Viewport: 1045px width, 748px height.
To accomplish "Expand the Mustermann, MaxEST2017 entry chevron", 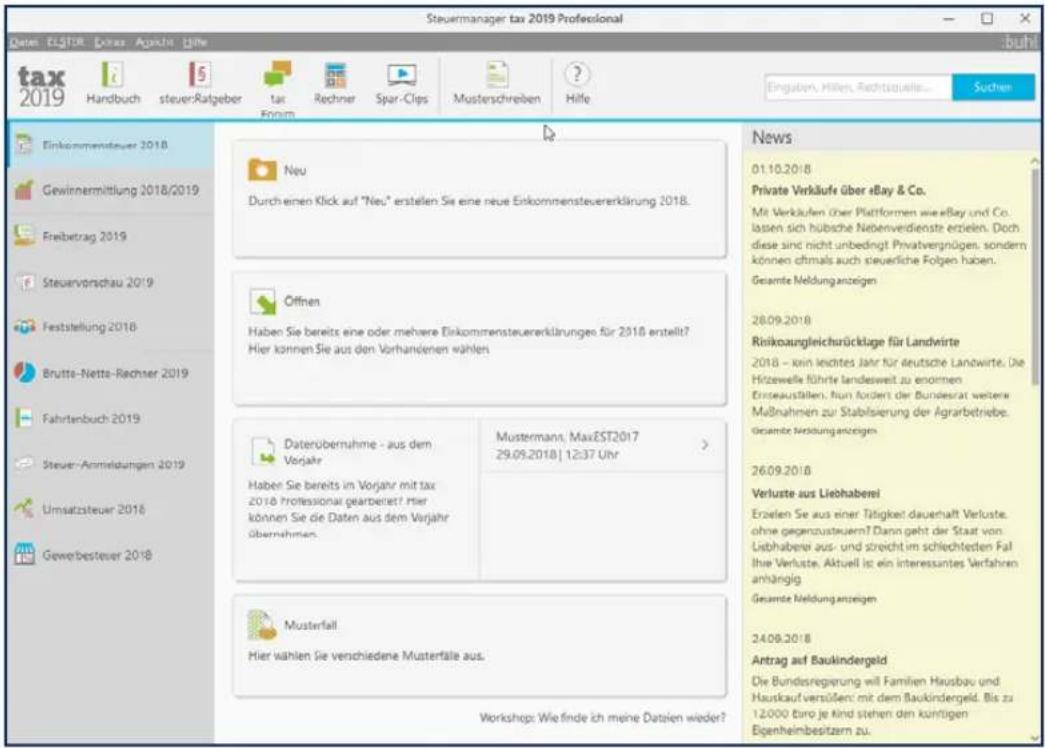I will pyautogui.click(x=705, y=445).
